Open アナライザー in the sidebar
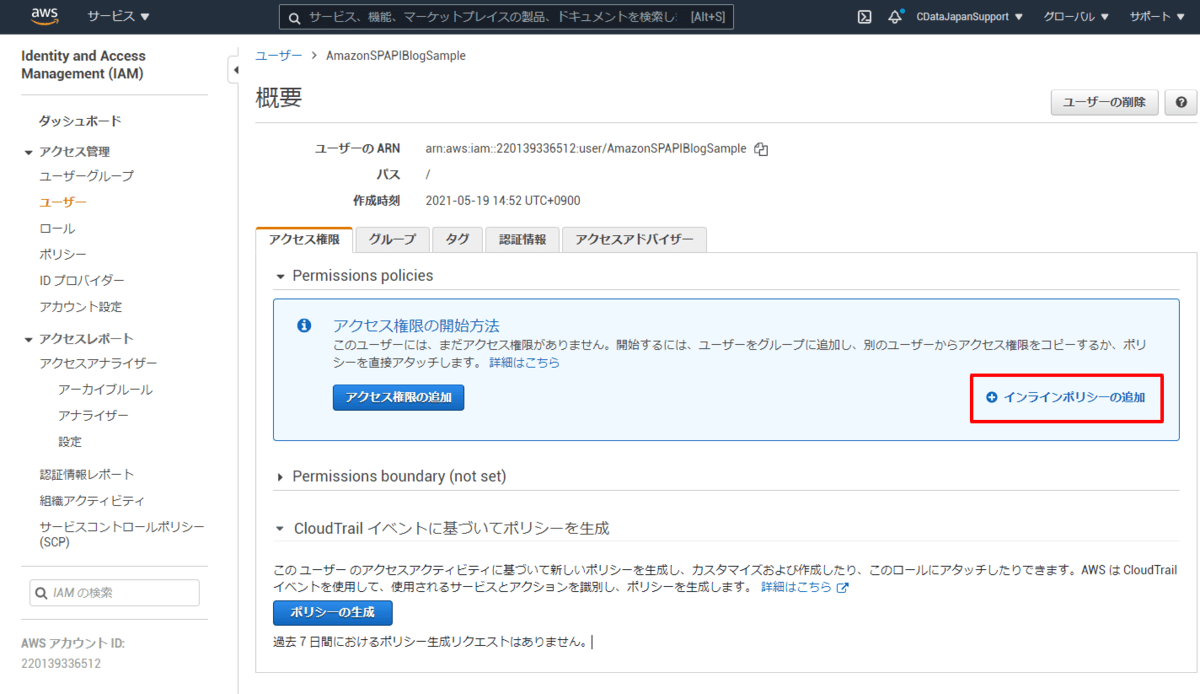 [93, 415]
